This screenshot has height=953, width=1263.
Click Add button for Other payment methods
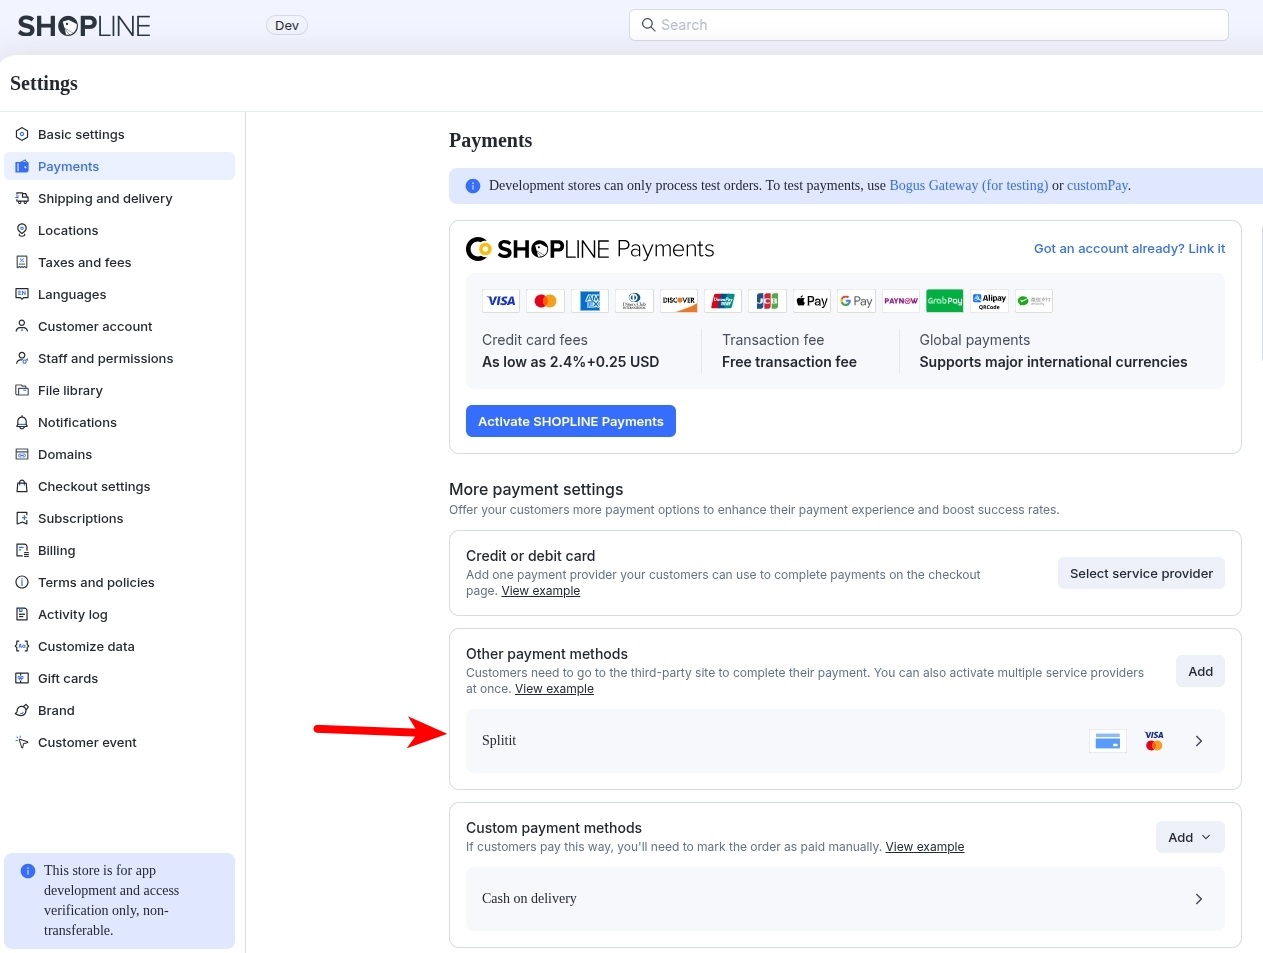point(1200,671)
